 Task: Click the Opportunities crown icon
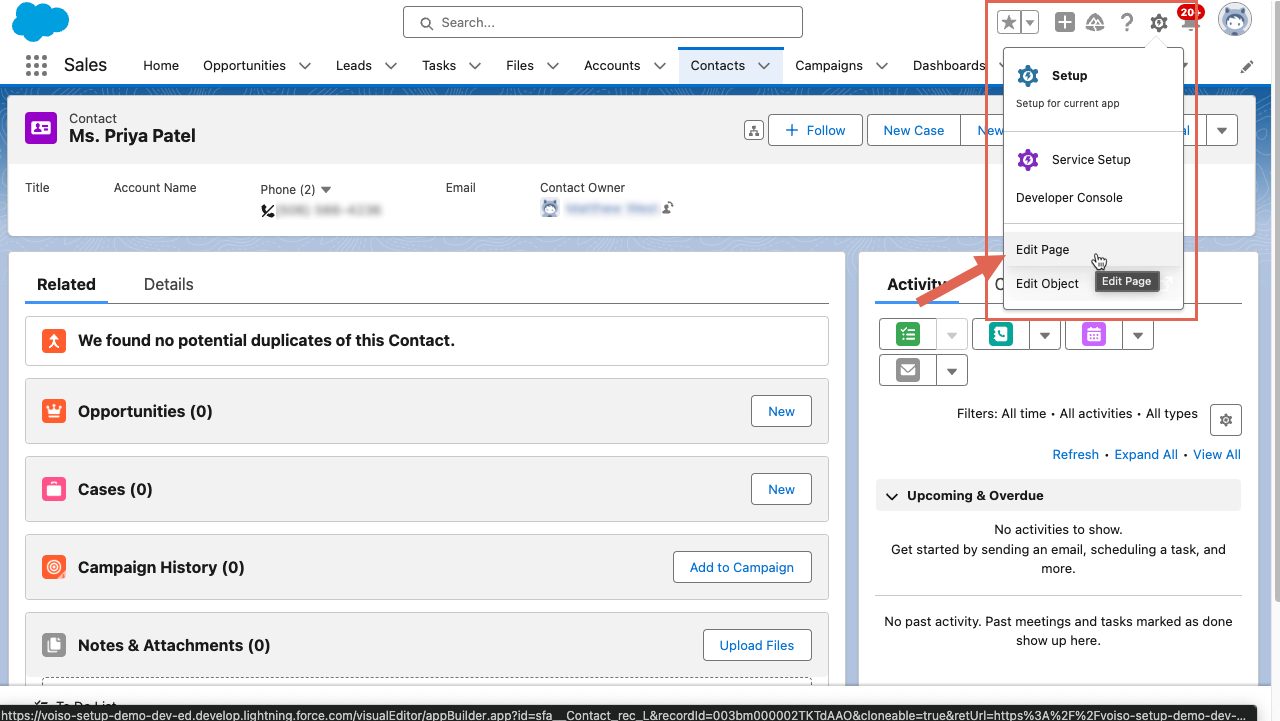[x=54, y=411]
